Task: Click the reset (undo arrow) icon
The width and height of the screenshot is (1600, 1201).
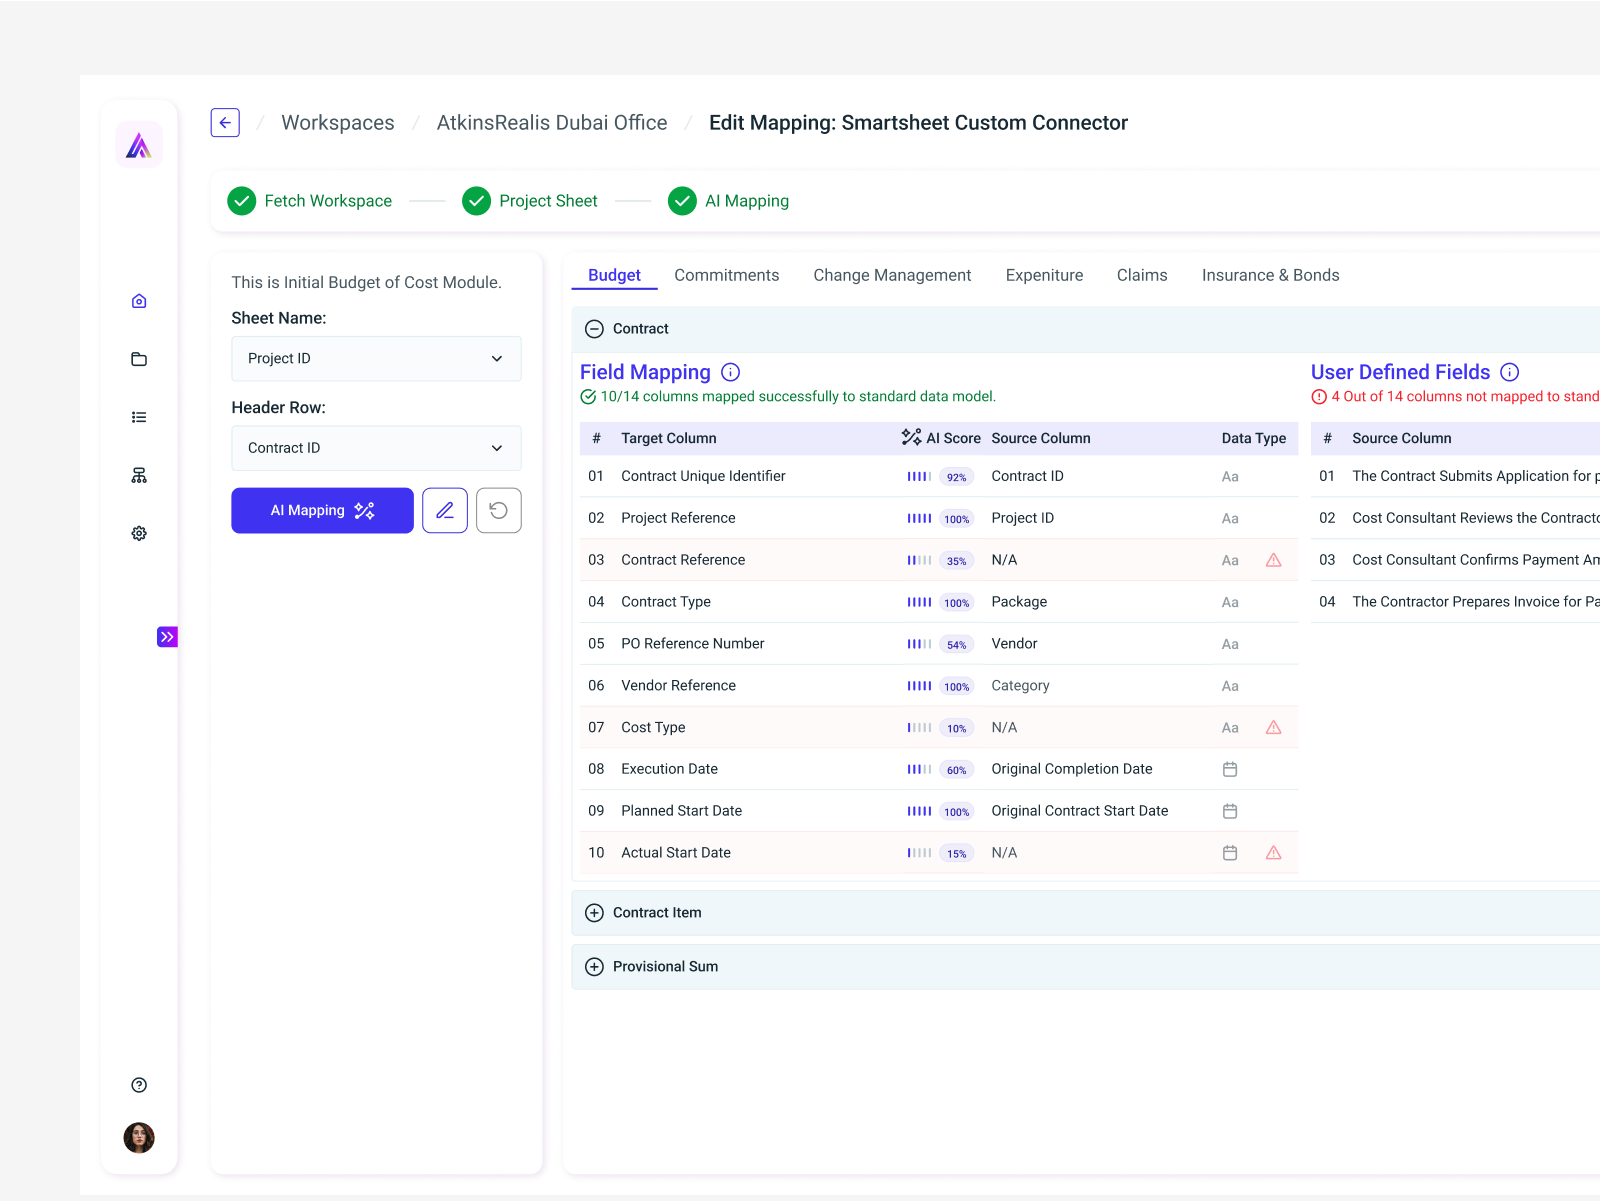Action: click(x=498, y=510)
